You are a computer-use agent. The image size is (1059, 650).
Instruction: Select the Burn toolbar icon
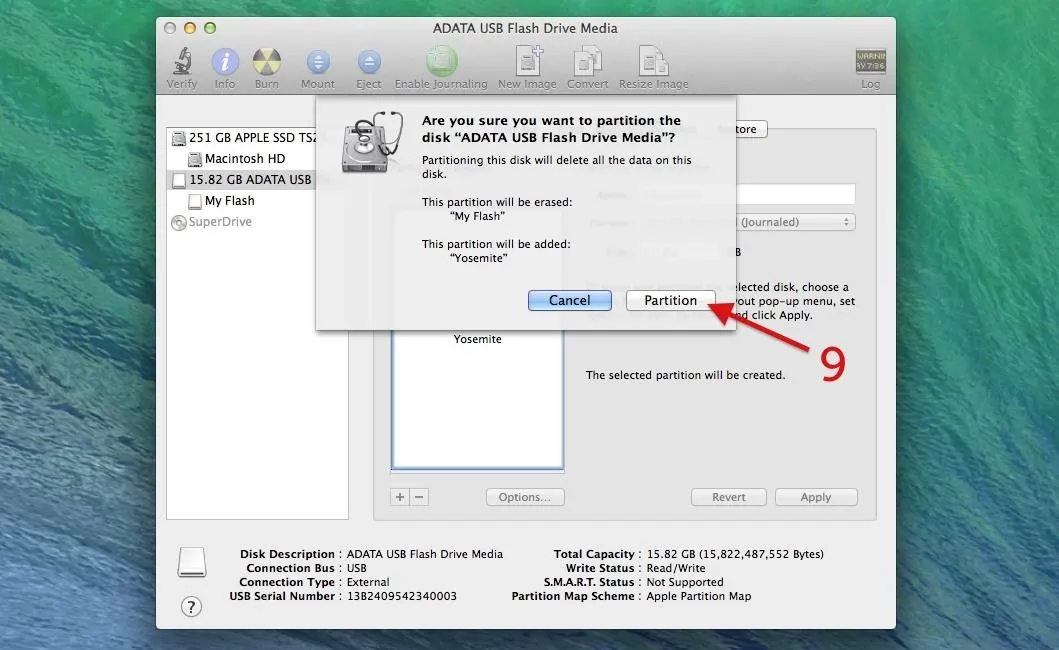tap(267, 61)
